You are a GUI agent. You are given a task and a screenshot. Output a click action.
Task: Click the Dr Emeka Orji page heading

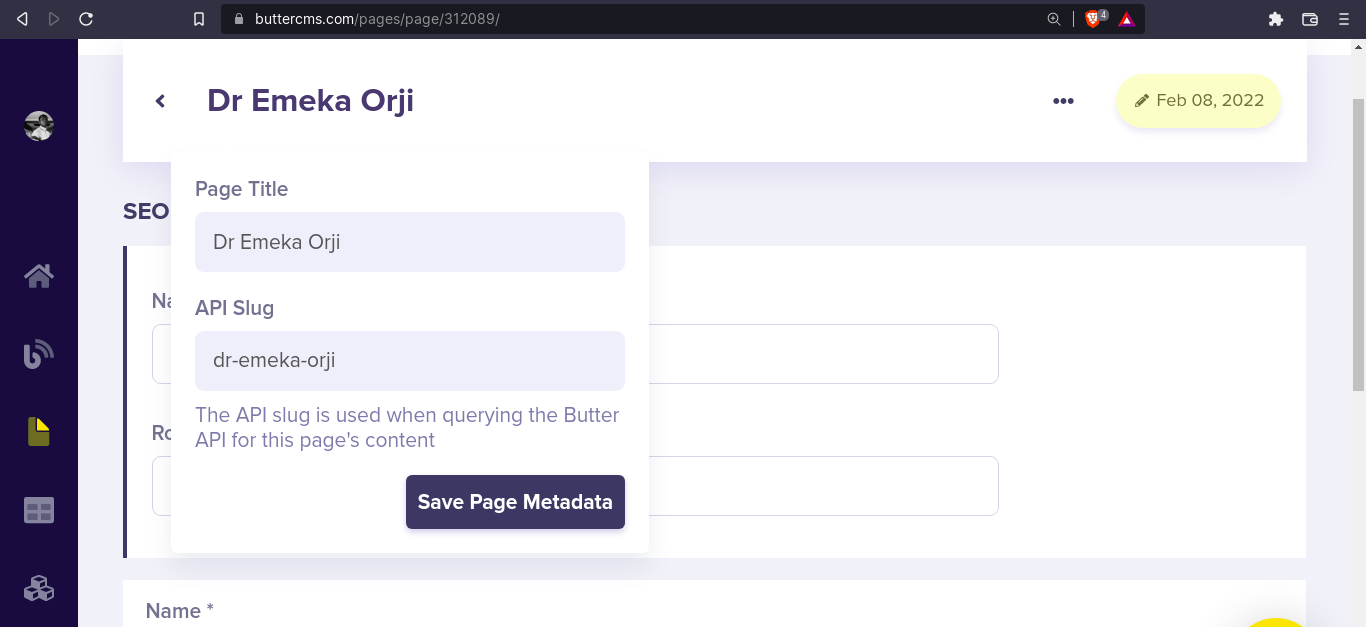tap(310, 101)
